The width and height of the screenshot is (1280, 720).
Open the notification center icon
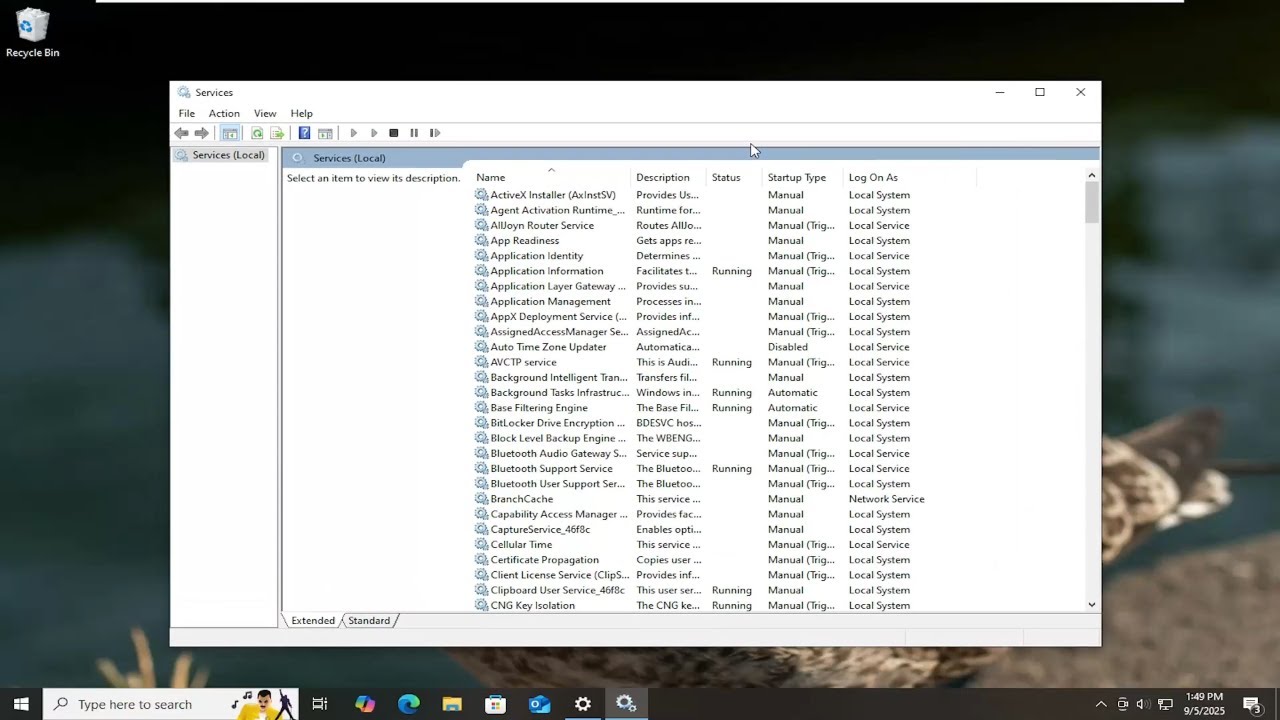(1251, 704)
